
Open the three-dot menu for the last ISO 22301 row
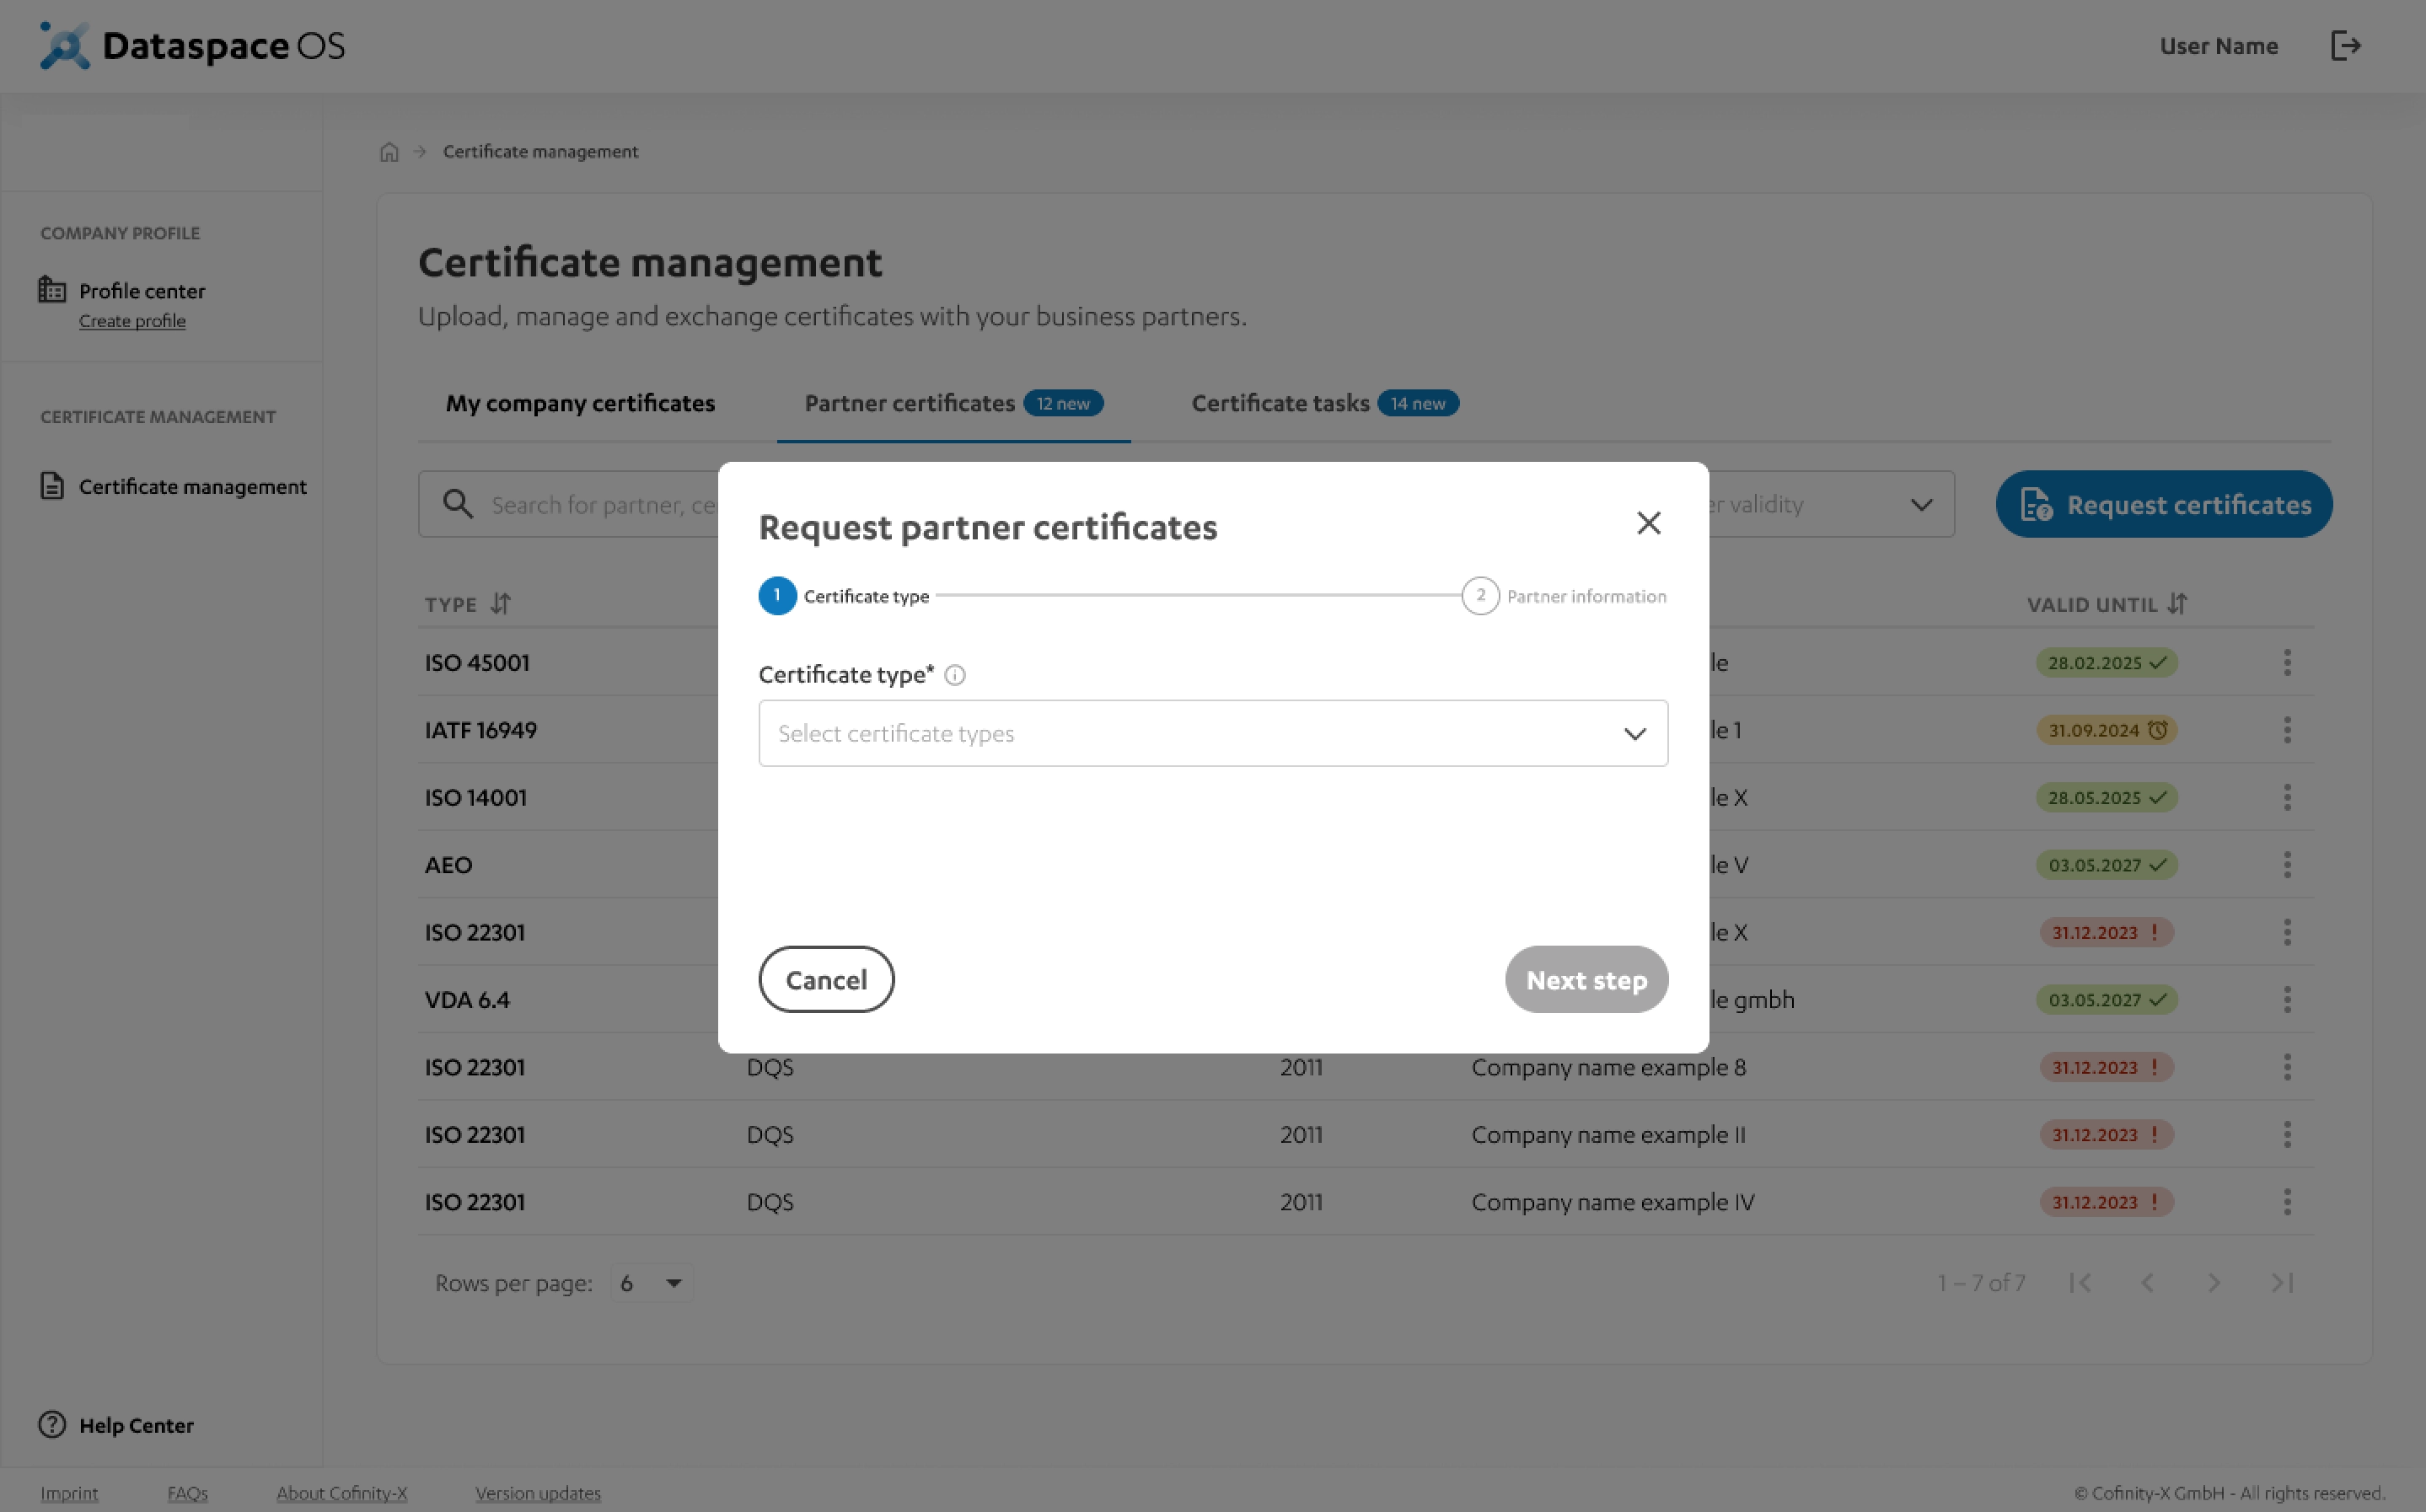tap(2287, 1202)
